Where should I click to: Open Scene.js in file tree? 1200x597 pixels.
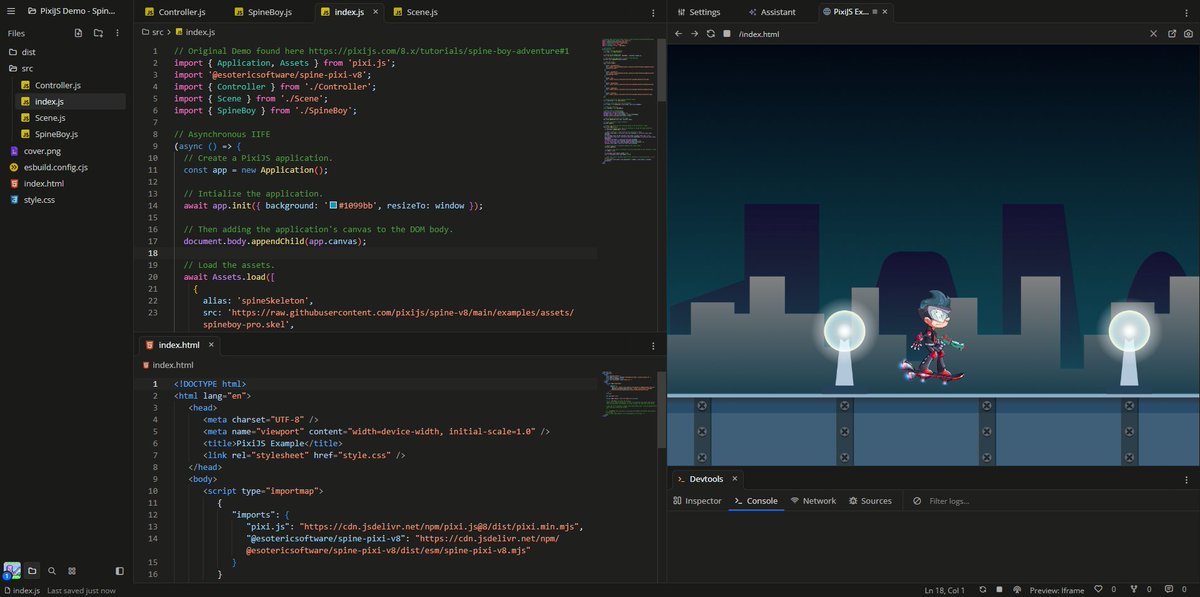coord(50,118)
